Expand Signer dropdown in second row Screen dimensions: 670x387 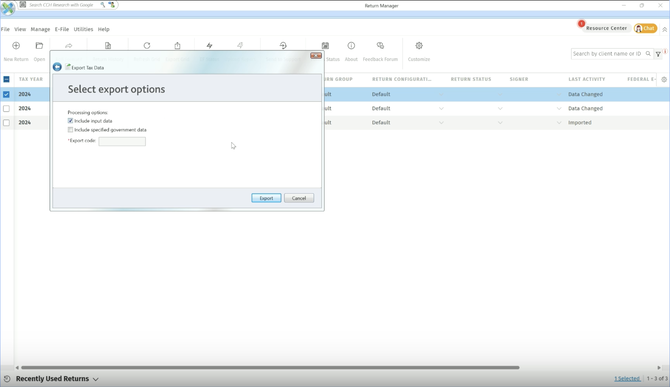(x=559, y=108)
